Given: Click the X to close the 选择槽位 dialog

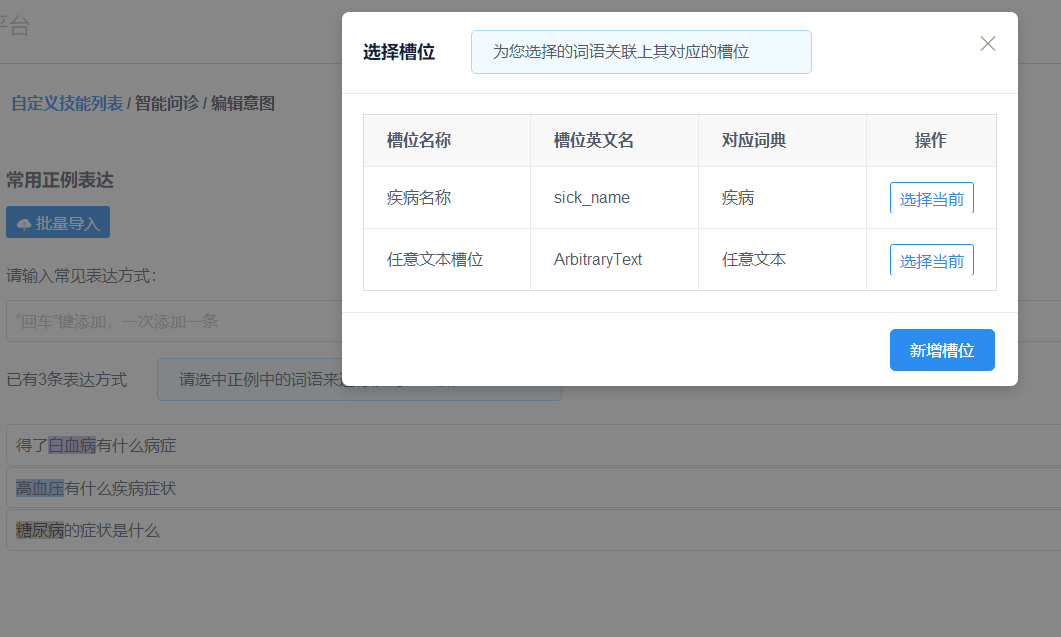Looking at the screenshot, I should tap(988, 44).
